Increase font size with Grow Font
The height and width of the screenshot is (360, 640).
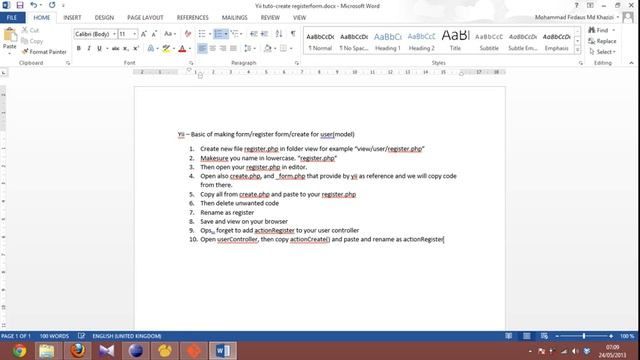point(144,34)
